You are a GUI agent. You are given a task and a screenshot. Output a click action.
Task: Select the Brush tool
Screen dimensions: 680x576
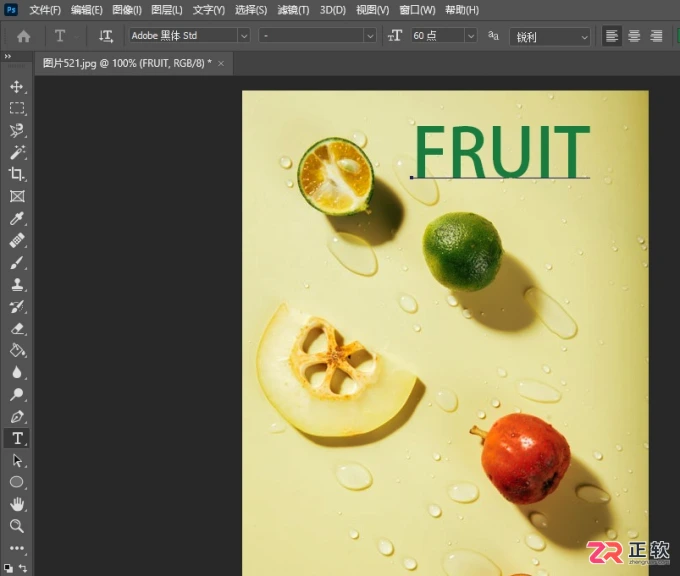point(17,262)
